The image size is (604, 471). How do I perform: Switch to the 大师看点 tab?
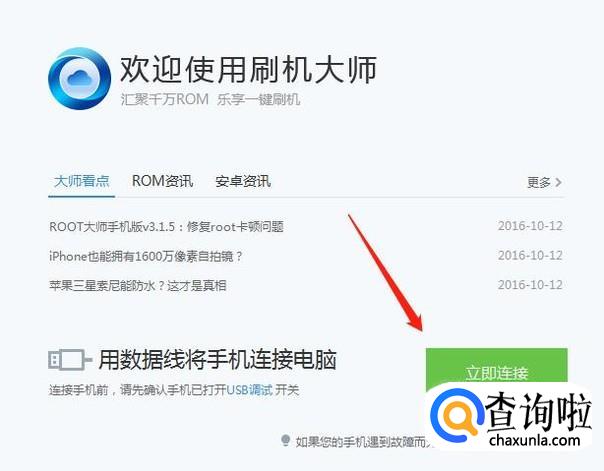82,181
